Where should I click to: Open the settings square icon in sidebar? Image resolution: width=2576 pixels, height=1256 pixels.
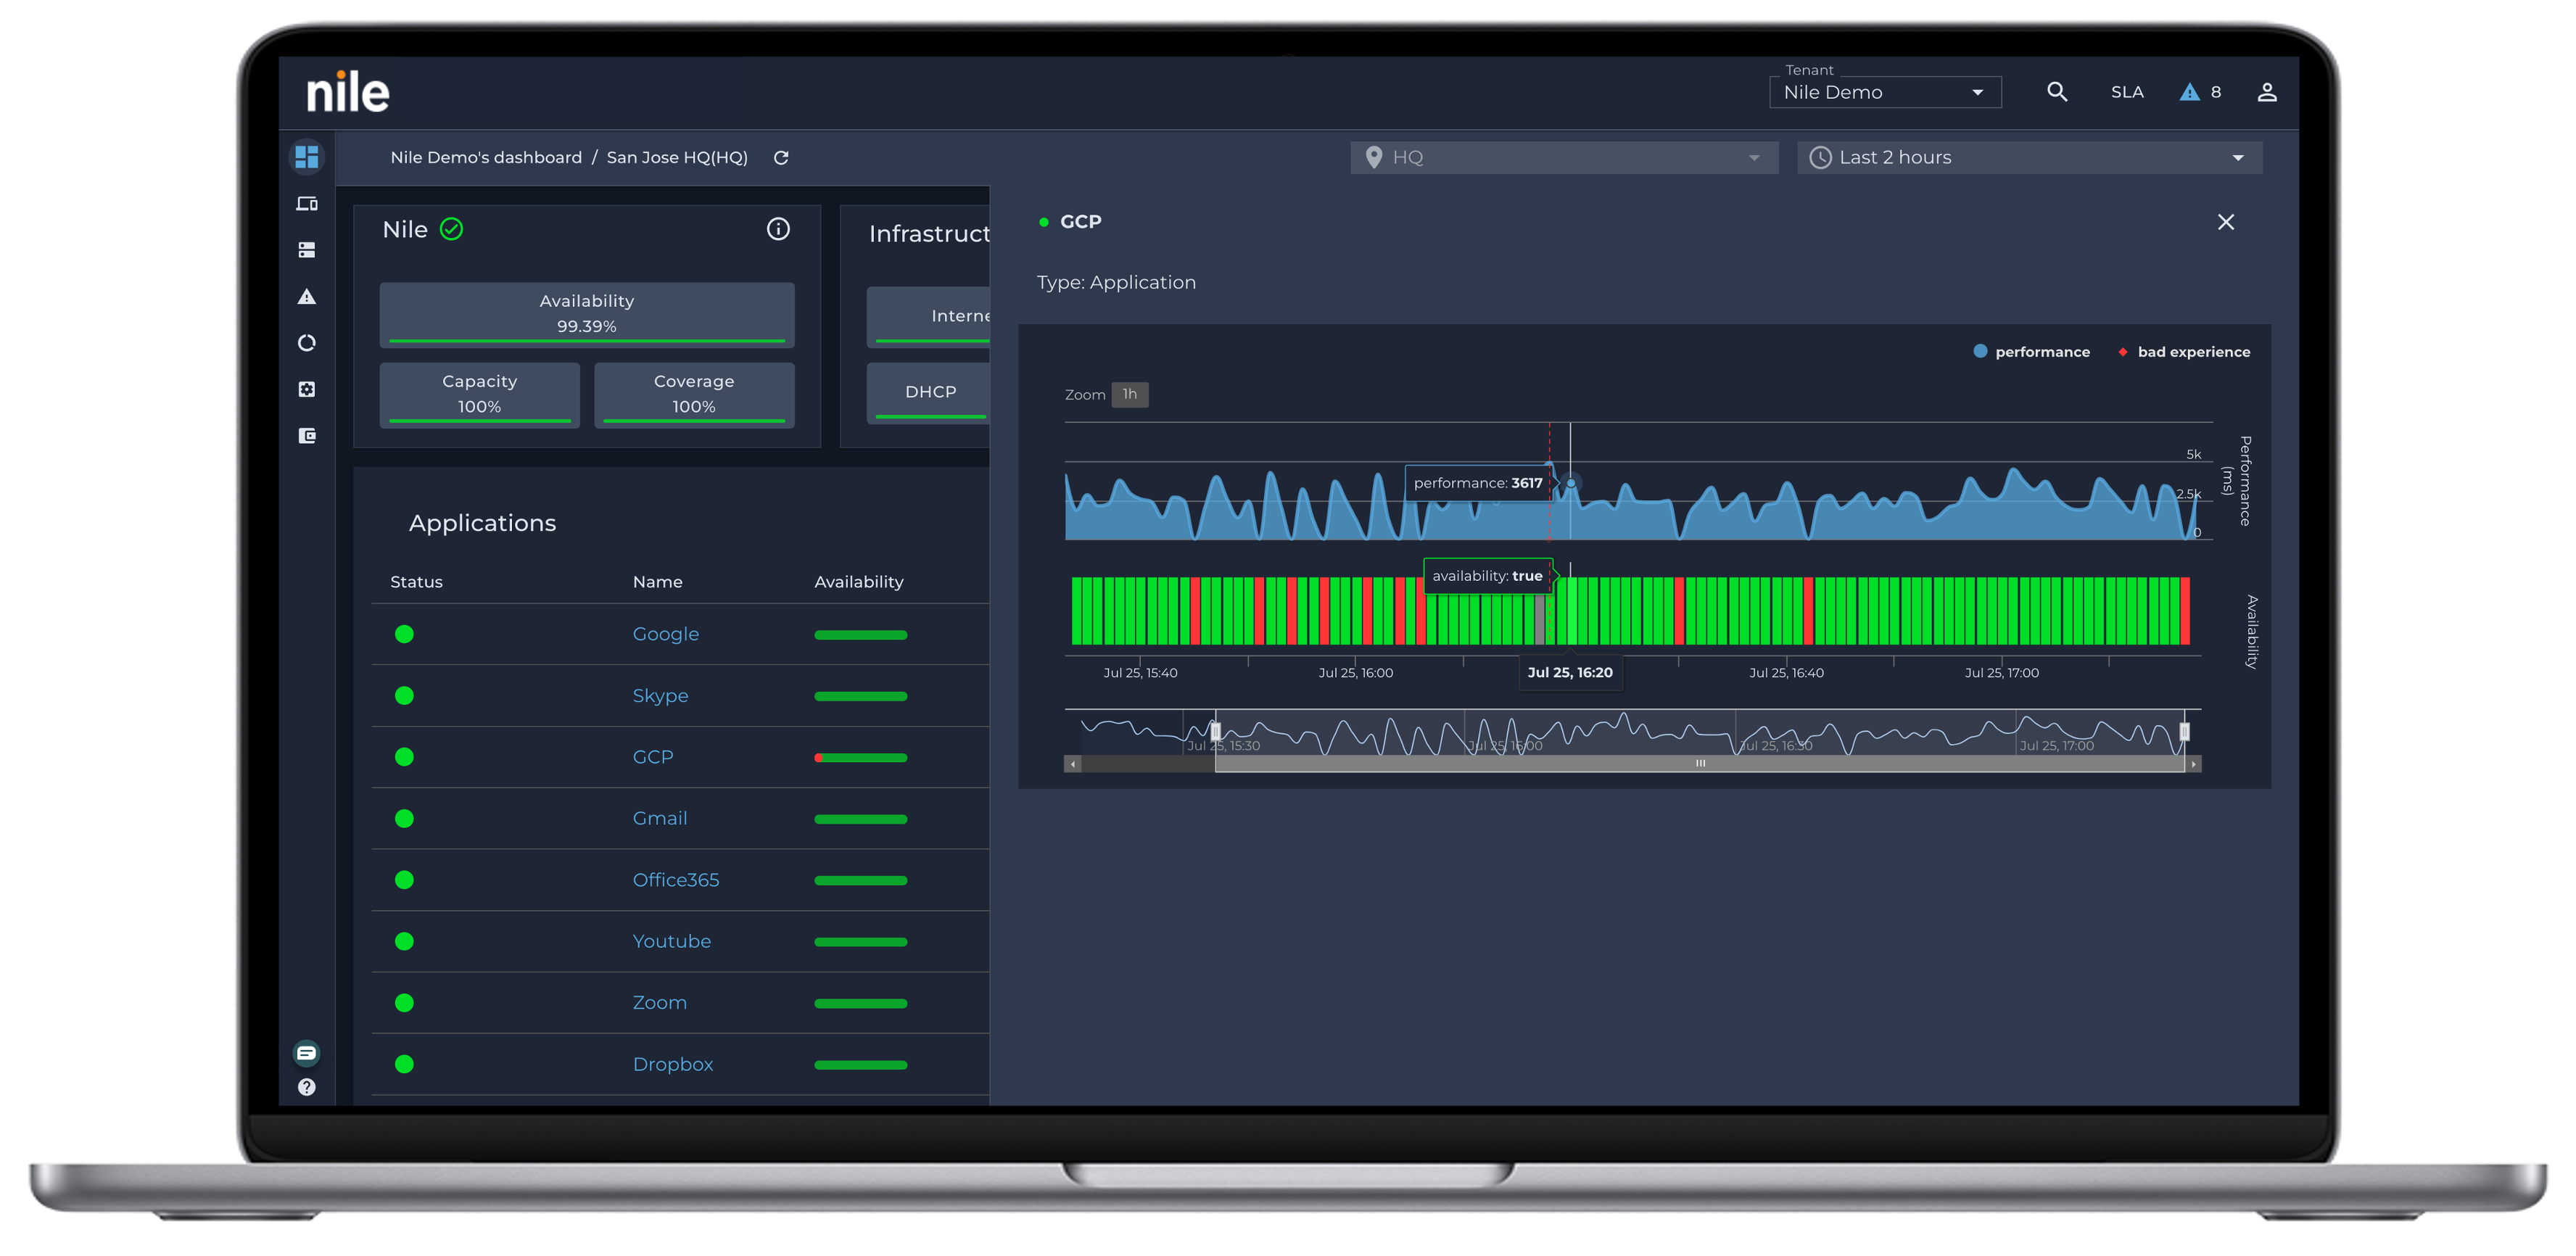[x=307, y=389]
